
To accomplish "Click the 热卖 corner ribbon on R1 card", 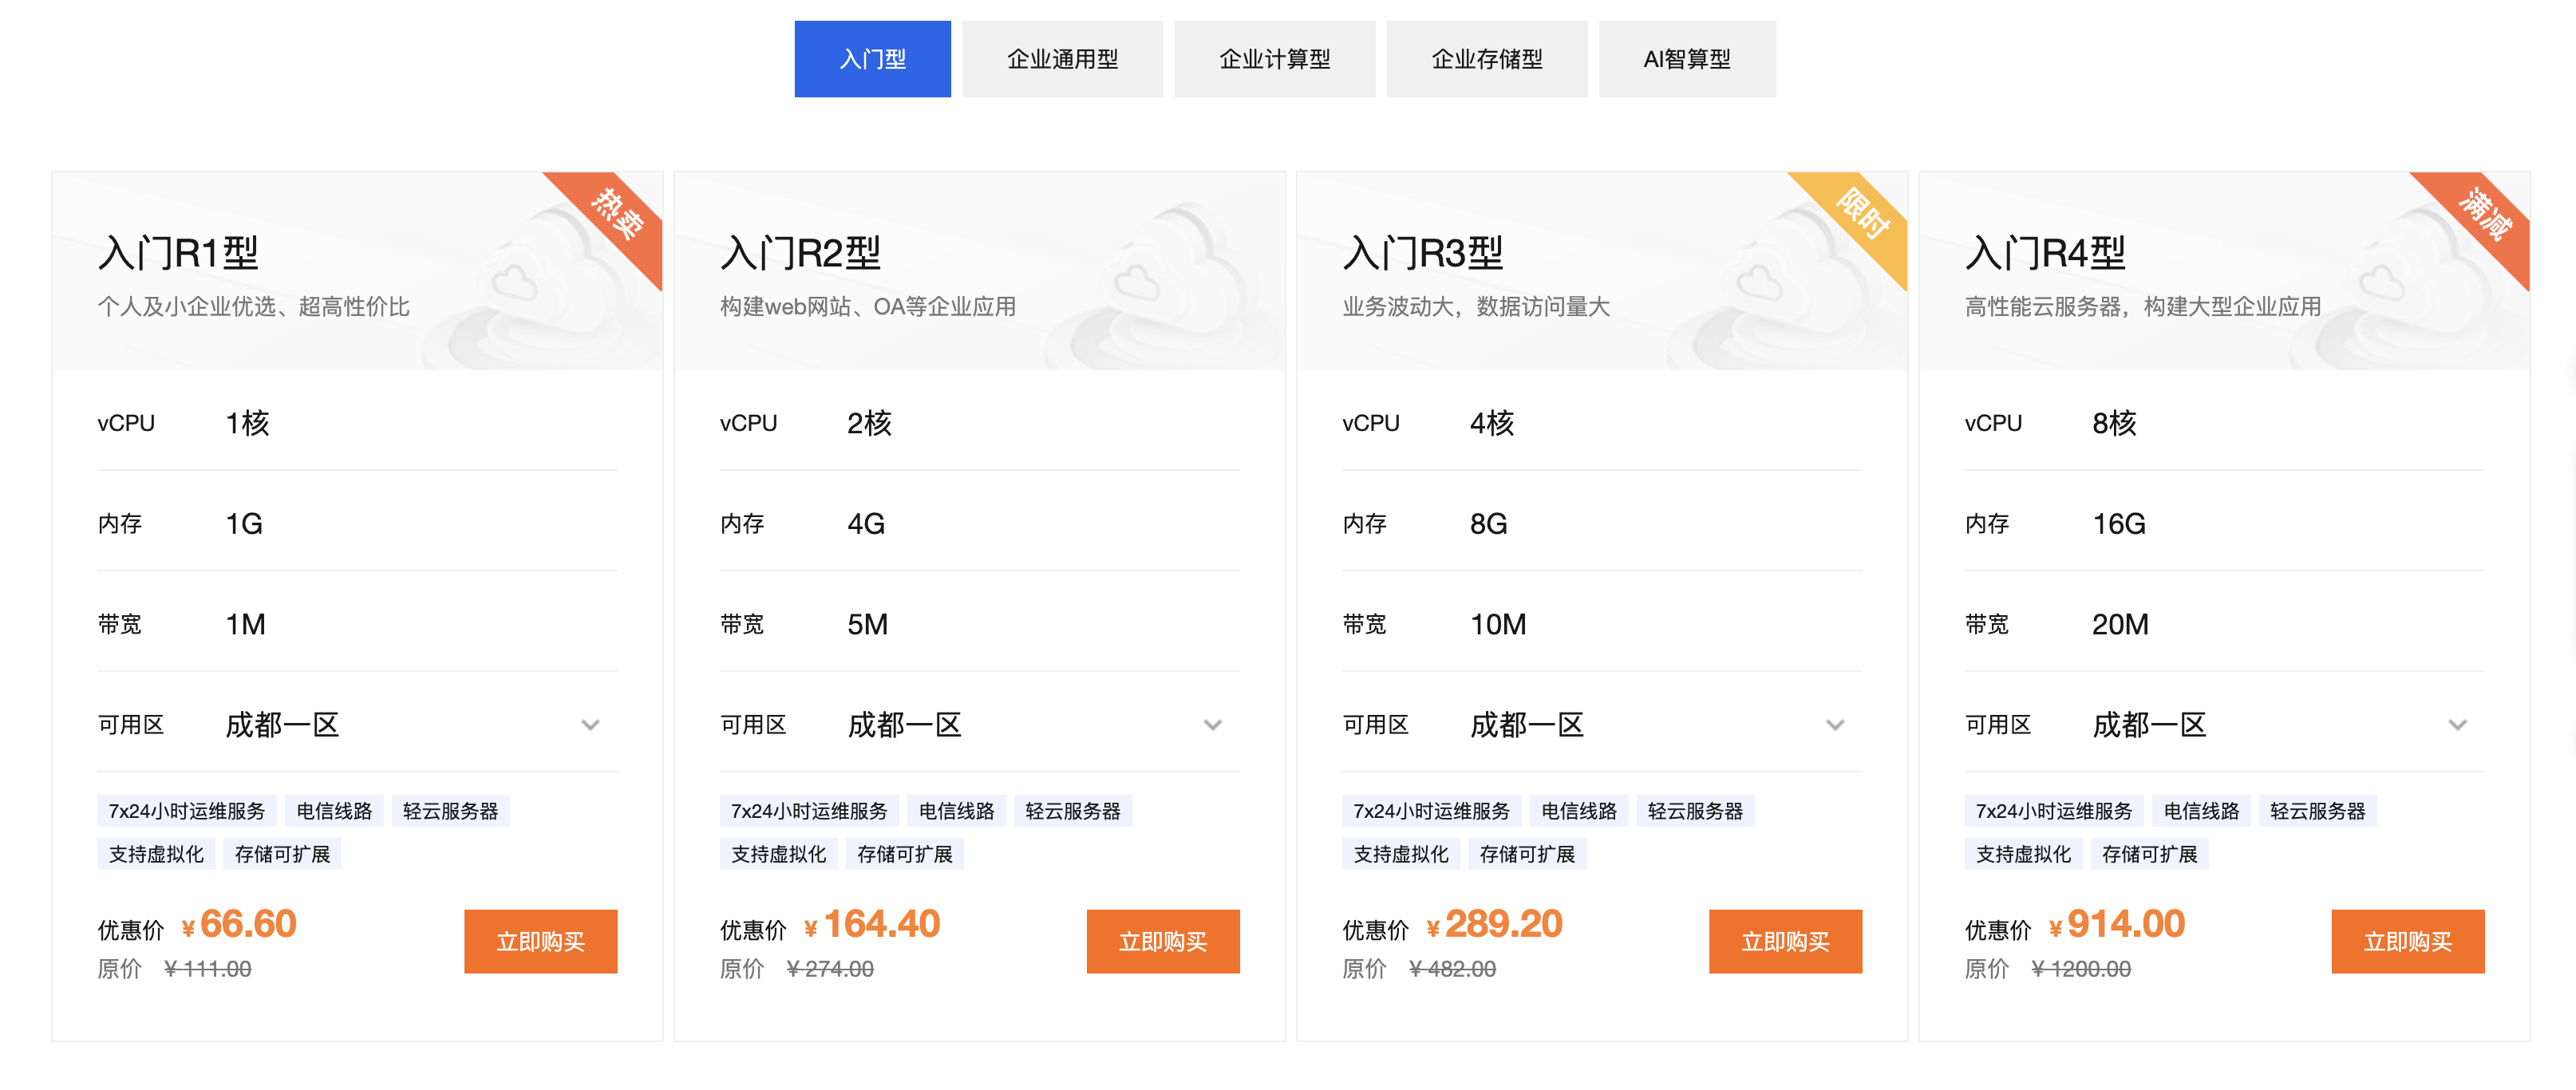I will click(x=616, y=215).
